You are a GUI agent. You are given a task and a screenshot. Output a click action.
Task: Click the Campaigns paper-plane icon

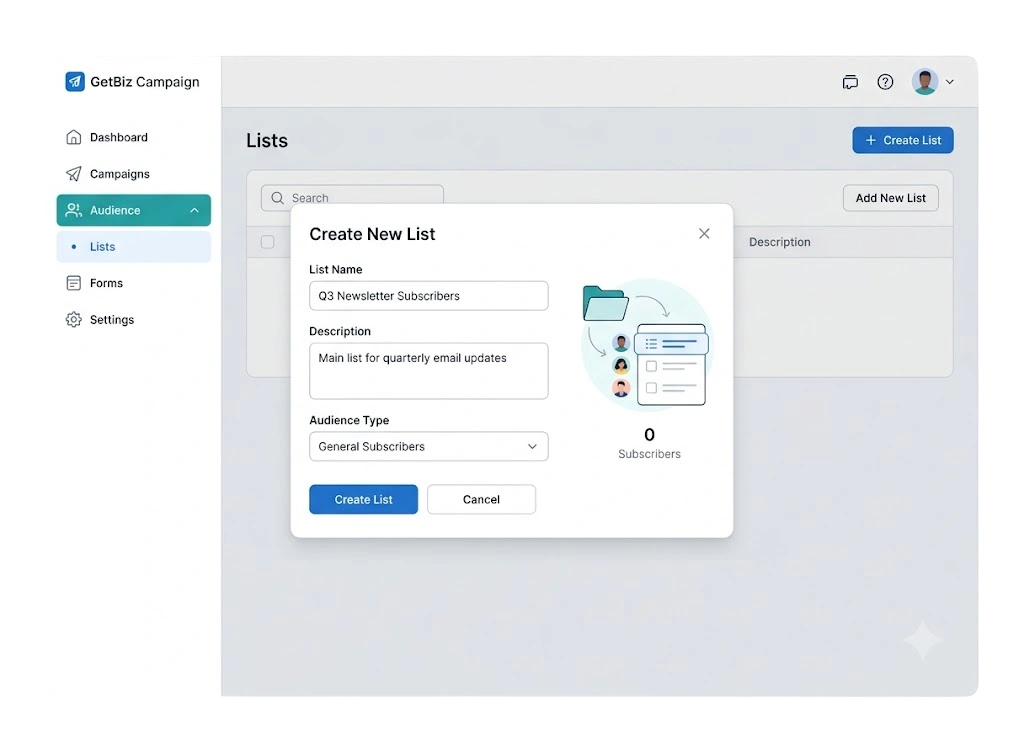click(x=74, y=174)
